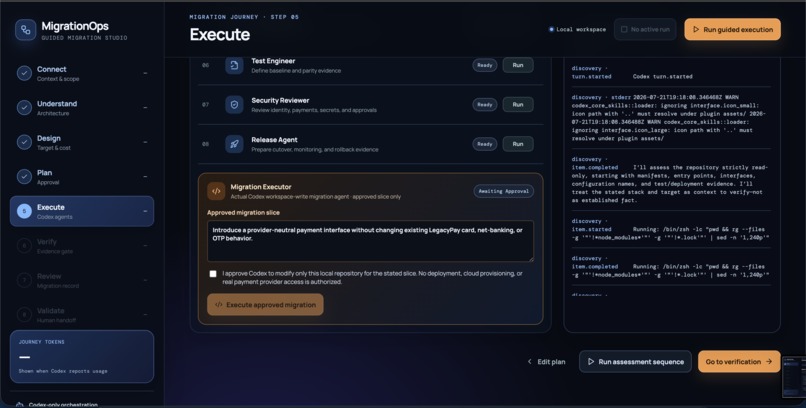Screen dimensions: 806x408
Task: Collapse the Plan step dash
Action: [145, 177]
